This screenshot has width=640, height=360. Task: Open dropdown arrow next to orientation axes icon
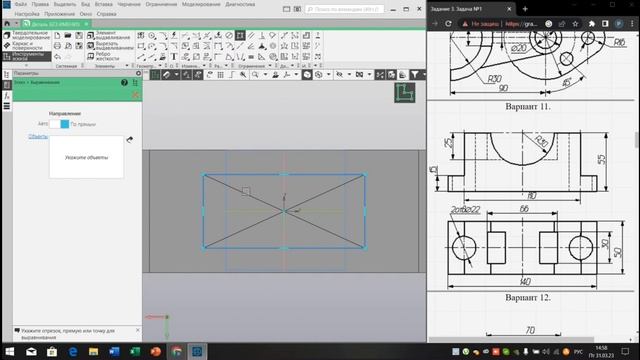click(x=296, y=75)
